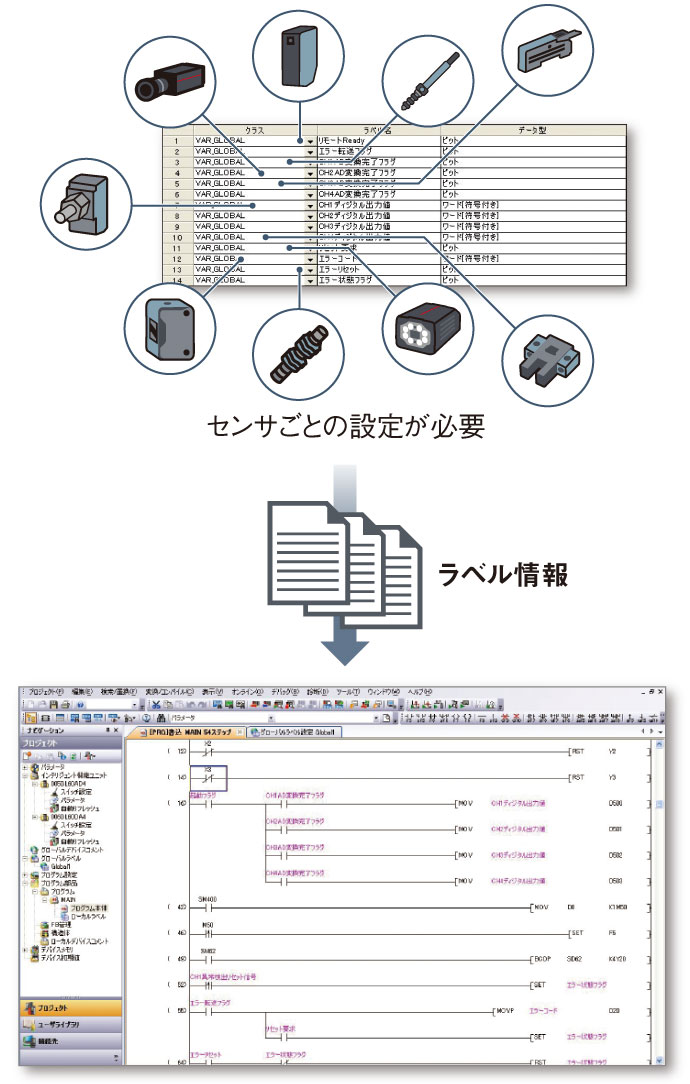The height and width of the screenshot is (1084, 690).
Task: Click the エラーリセット label name cell
Action: (x=378, y=270)
